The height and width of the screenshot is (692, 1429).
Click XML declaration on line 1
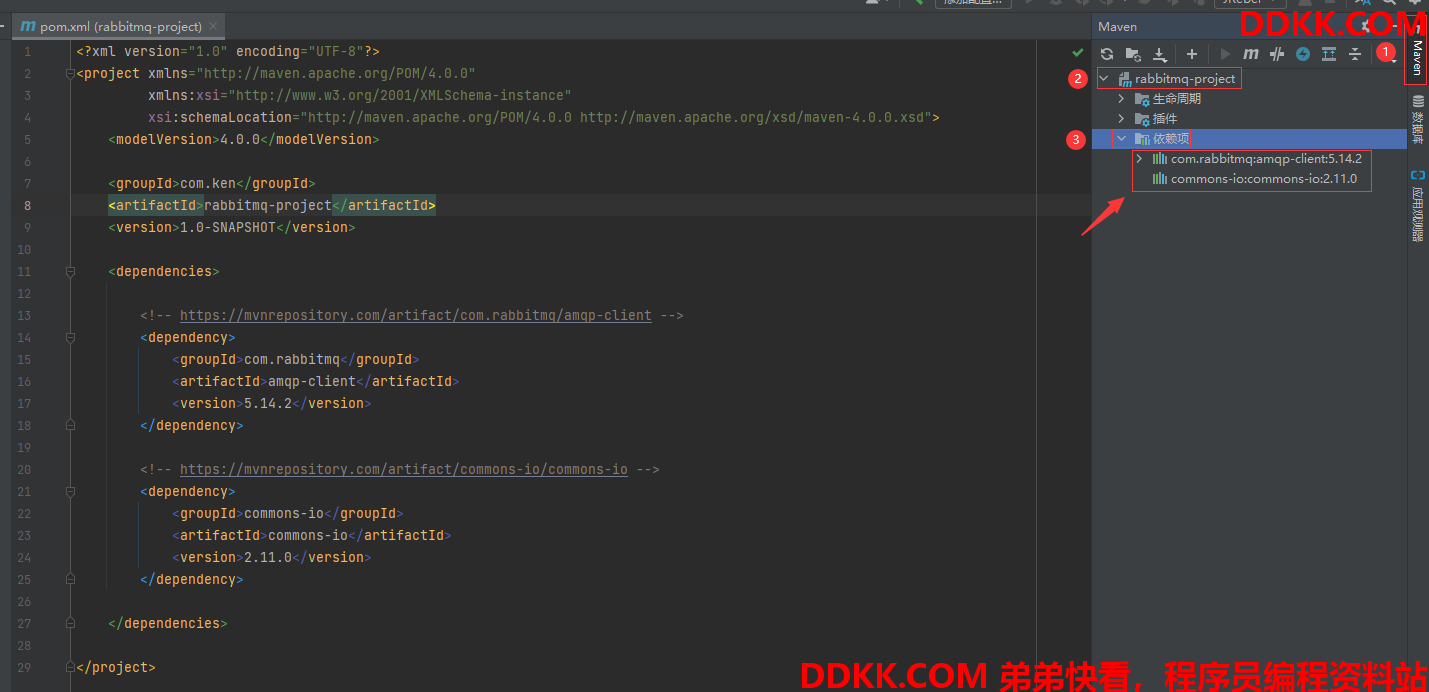pyautogui.click(x=228, y=51)
